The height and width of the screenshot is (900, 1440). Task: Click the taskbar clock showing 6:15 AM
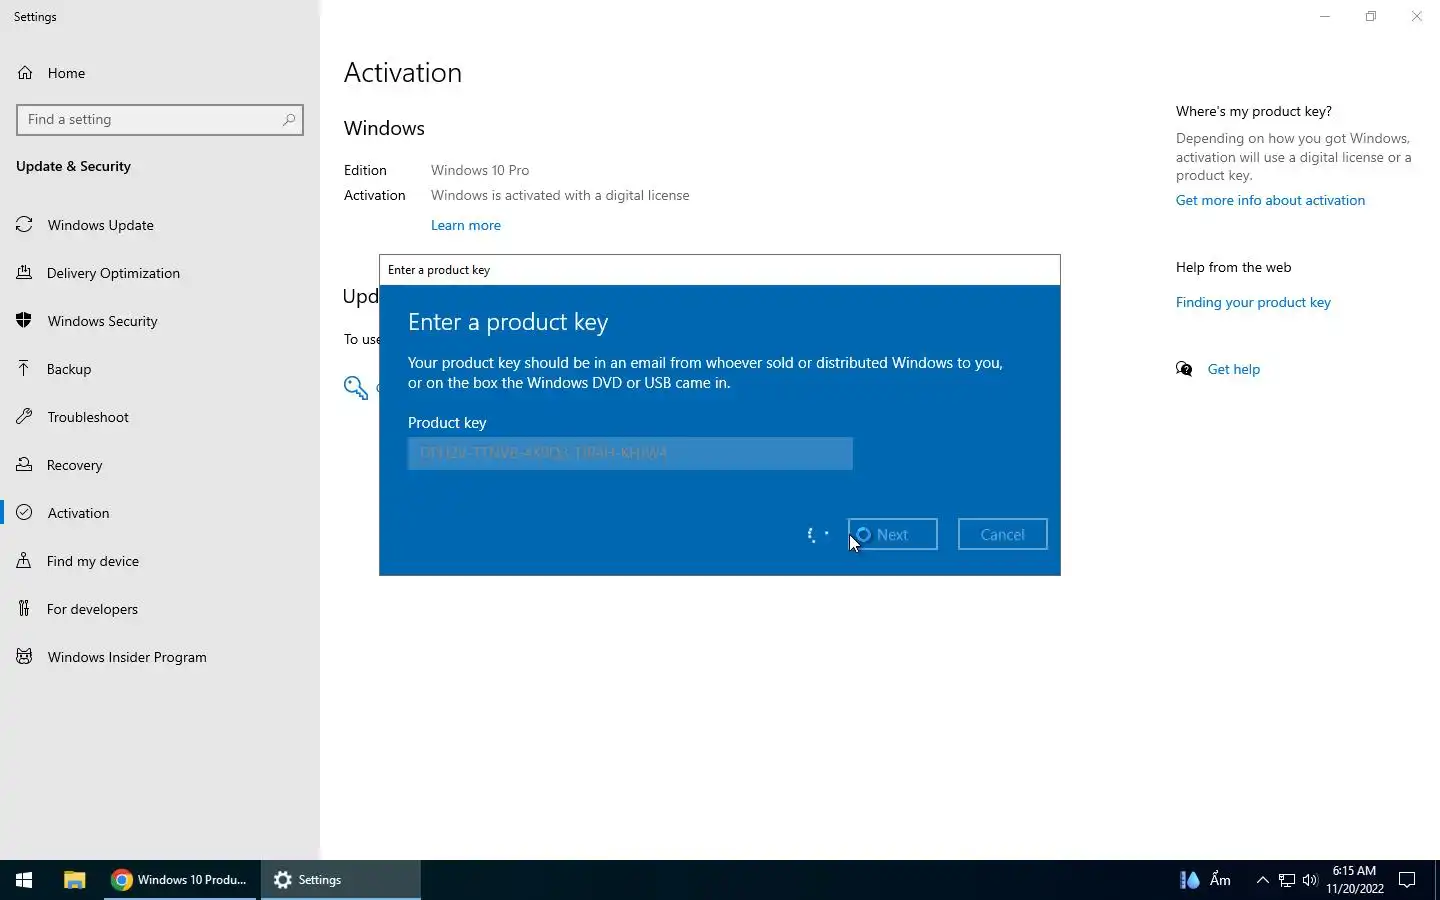pos(1355,880)
